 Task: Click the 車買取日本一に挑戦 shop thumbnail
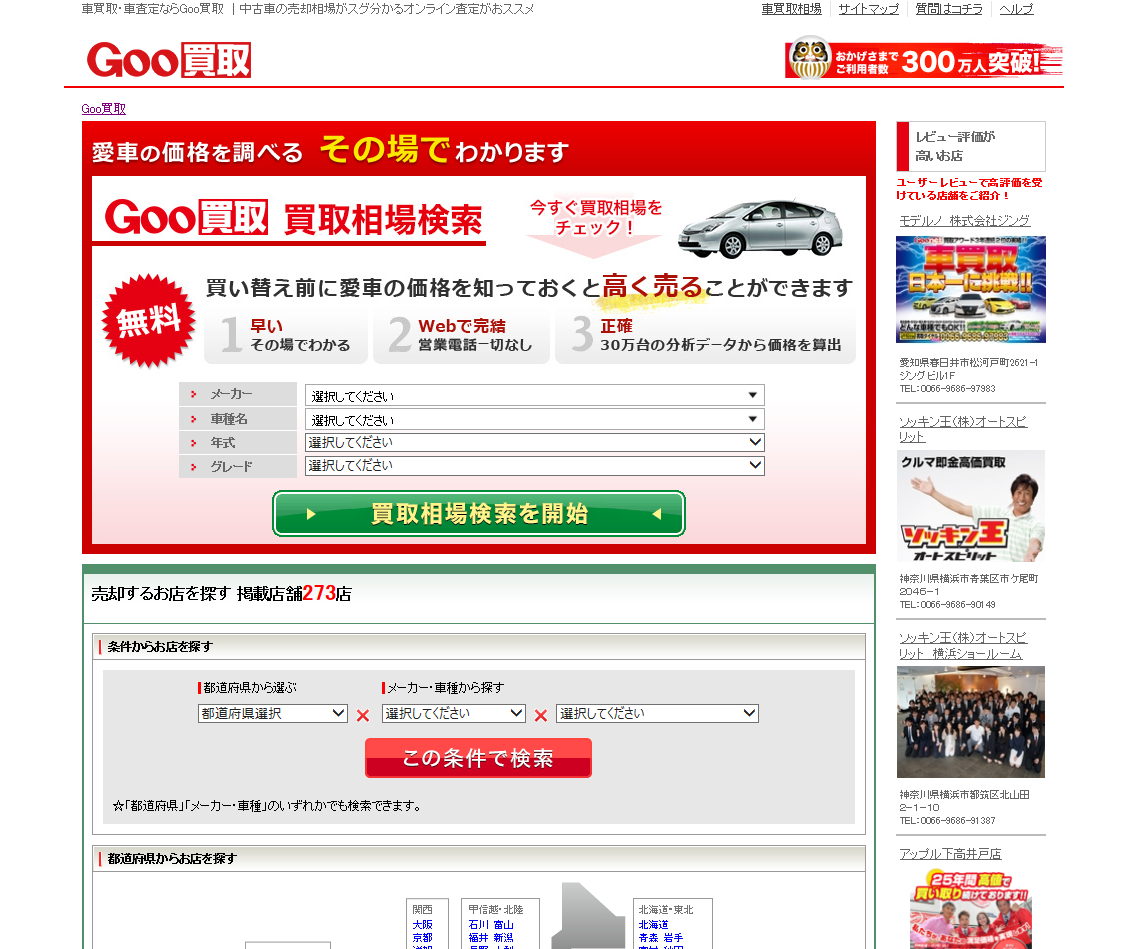(971, 290)
